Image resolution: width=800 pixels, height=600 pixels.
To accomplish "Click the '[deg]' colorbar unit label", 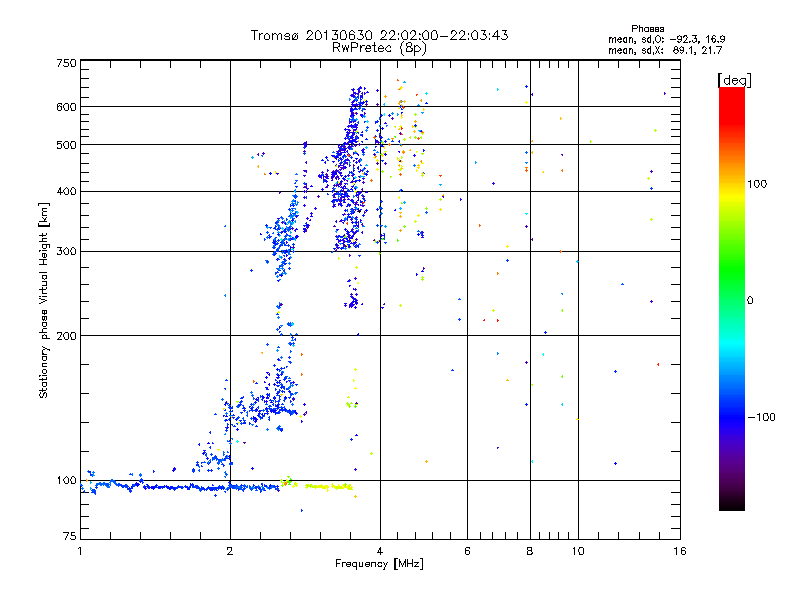I will pos(734,80).
